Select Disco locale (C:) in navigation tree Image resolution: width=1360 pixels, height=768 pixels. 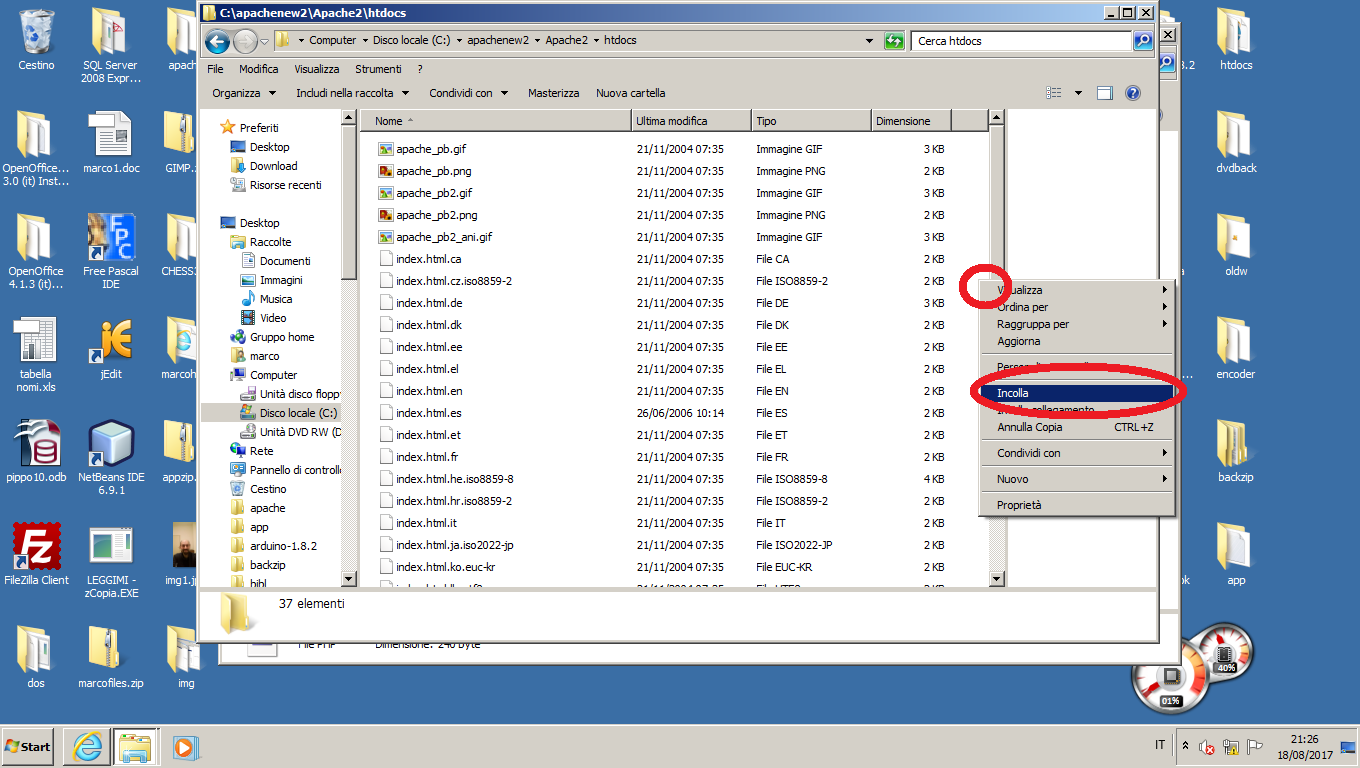point(298,413)
